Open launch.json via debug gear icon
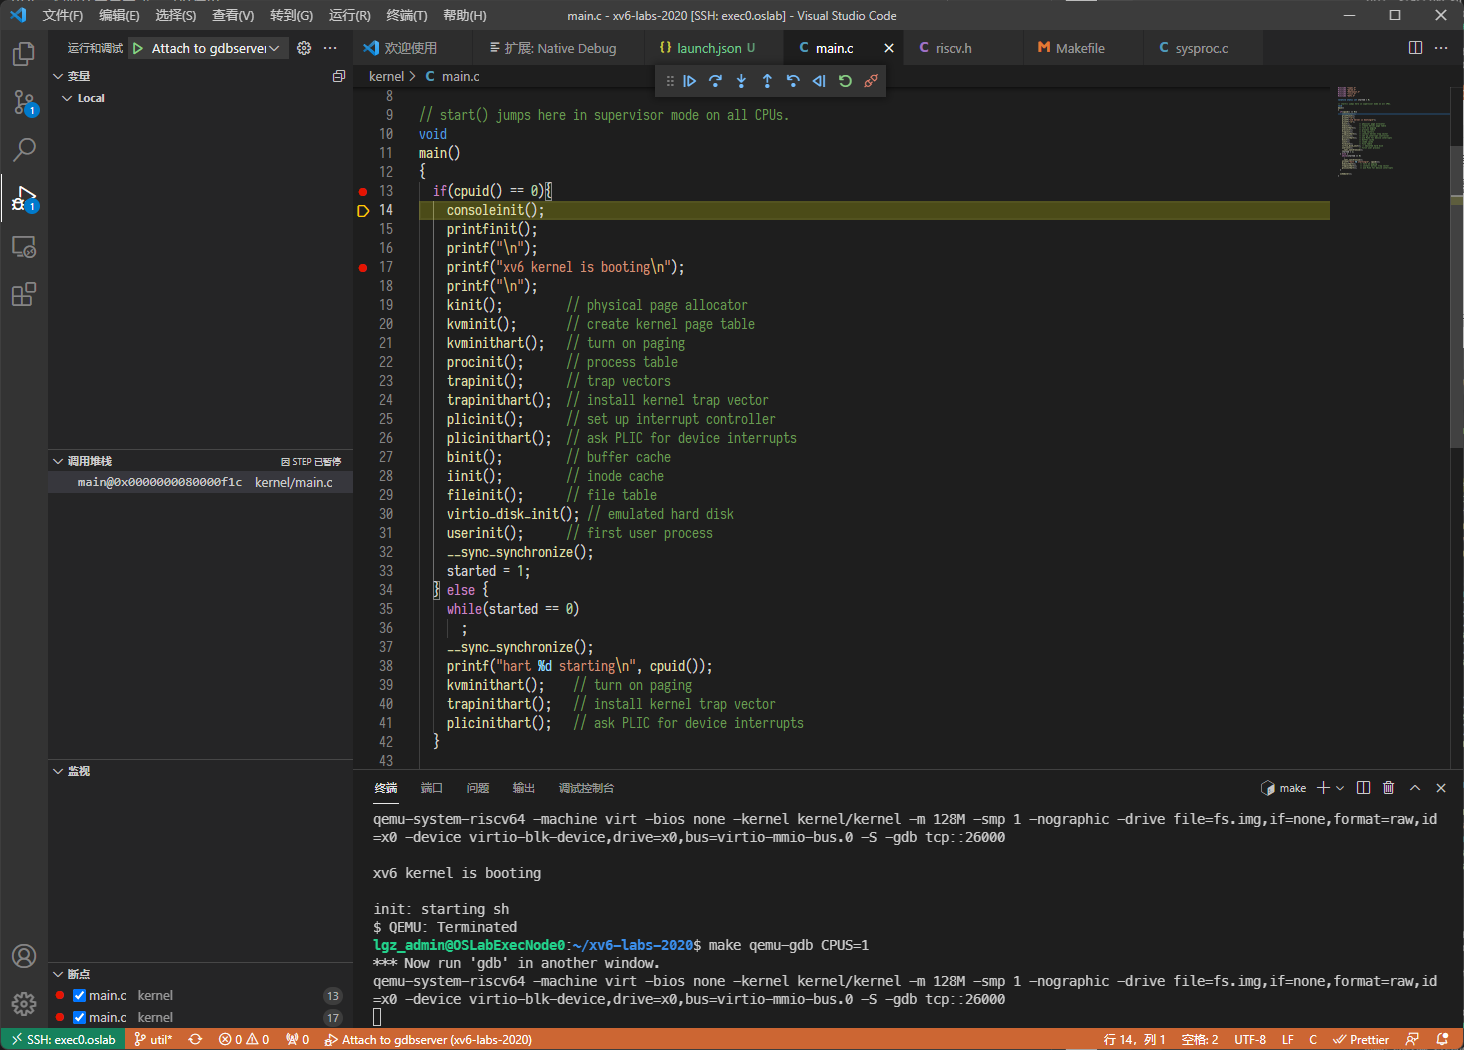1464x1050 pixels. point(304,48)
